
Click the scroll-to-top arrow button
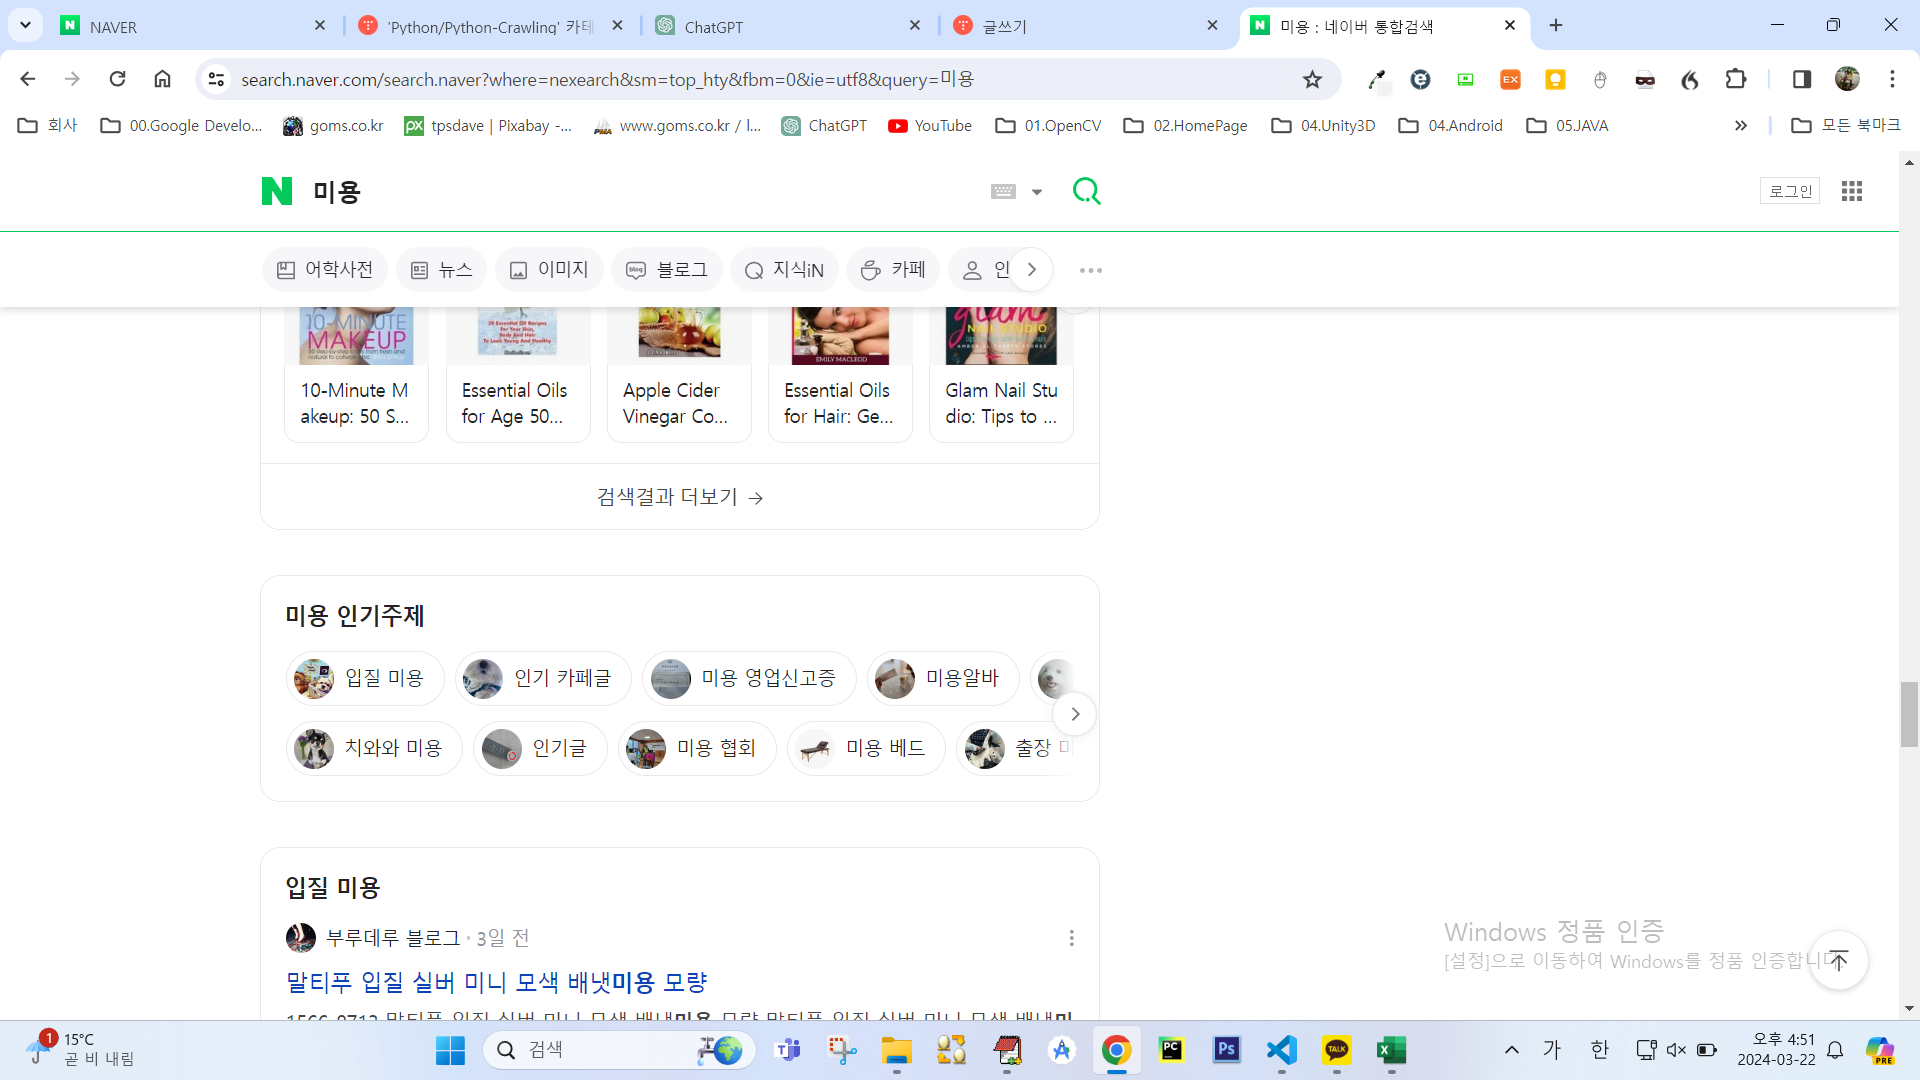[x=1838, y=961]
